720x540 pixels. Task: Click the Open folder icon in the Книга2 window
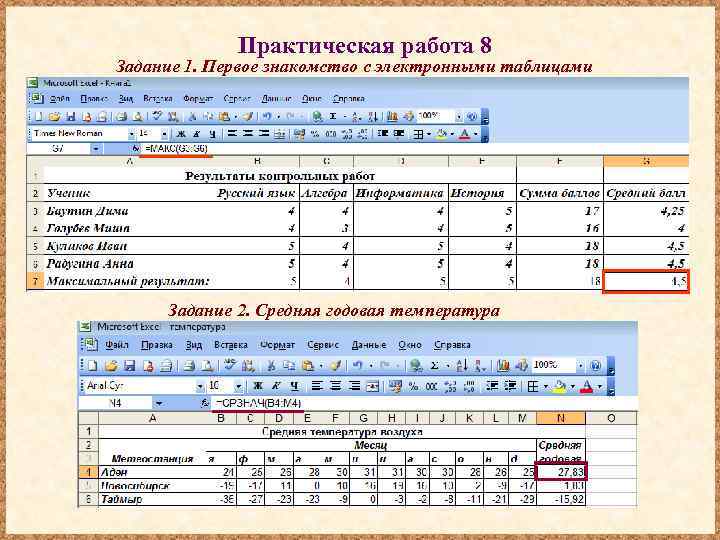point(54,117)
